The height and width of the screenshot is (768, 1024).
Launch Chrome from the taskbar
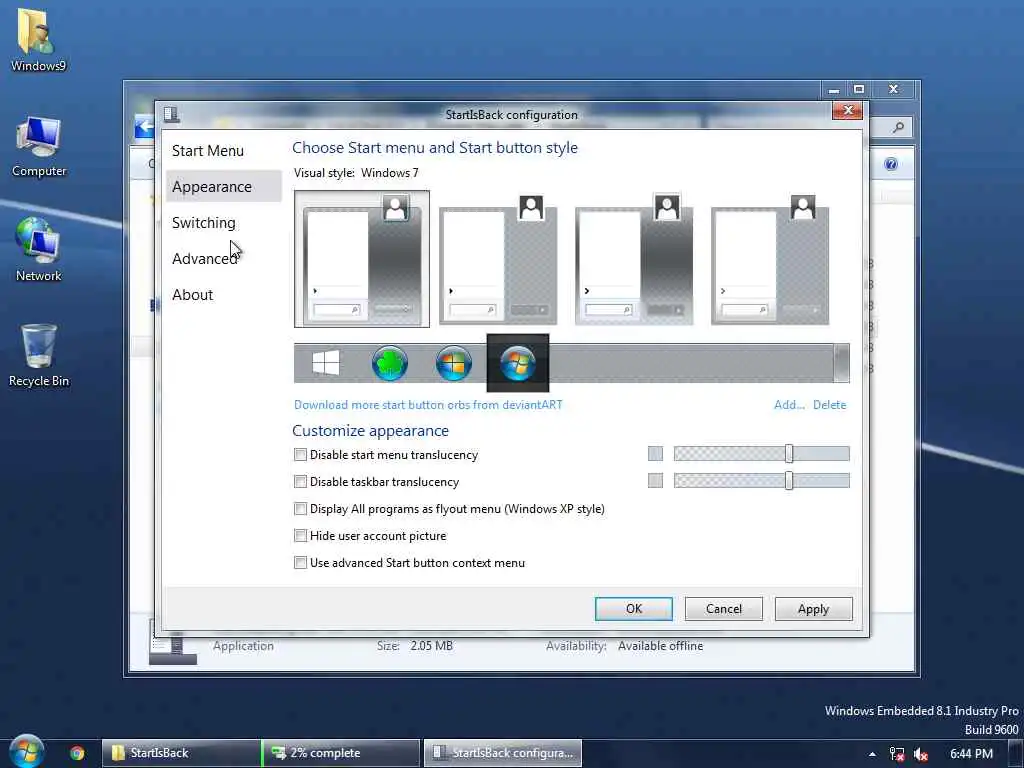pyautogui.click(x=77, y=753)
